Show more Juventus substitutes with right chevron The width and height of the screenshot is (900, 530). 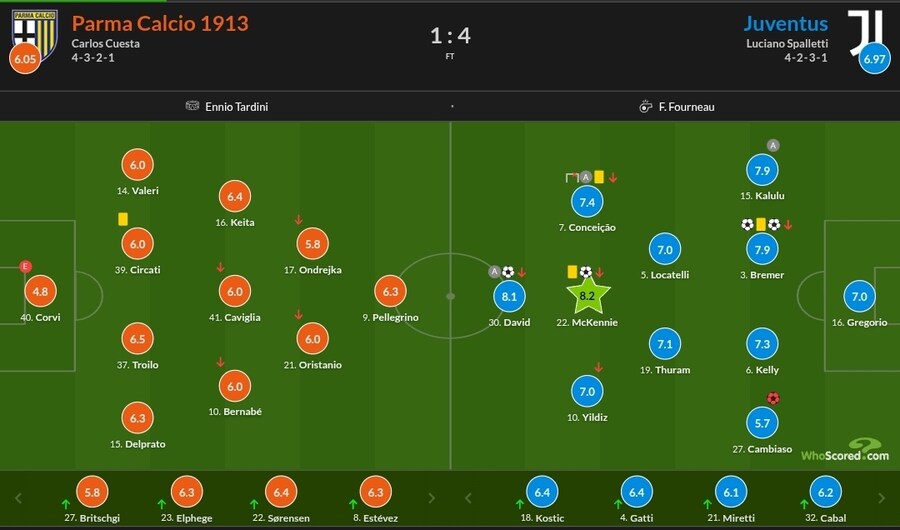[x=882, y=497]
